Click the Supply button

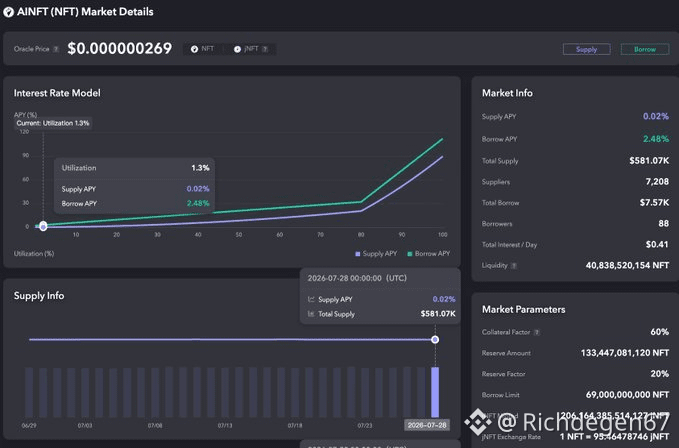[587, 49]
